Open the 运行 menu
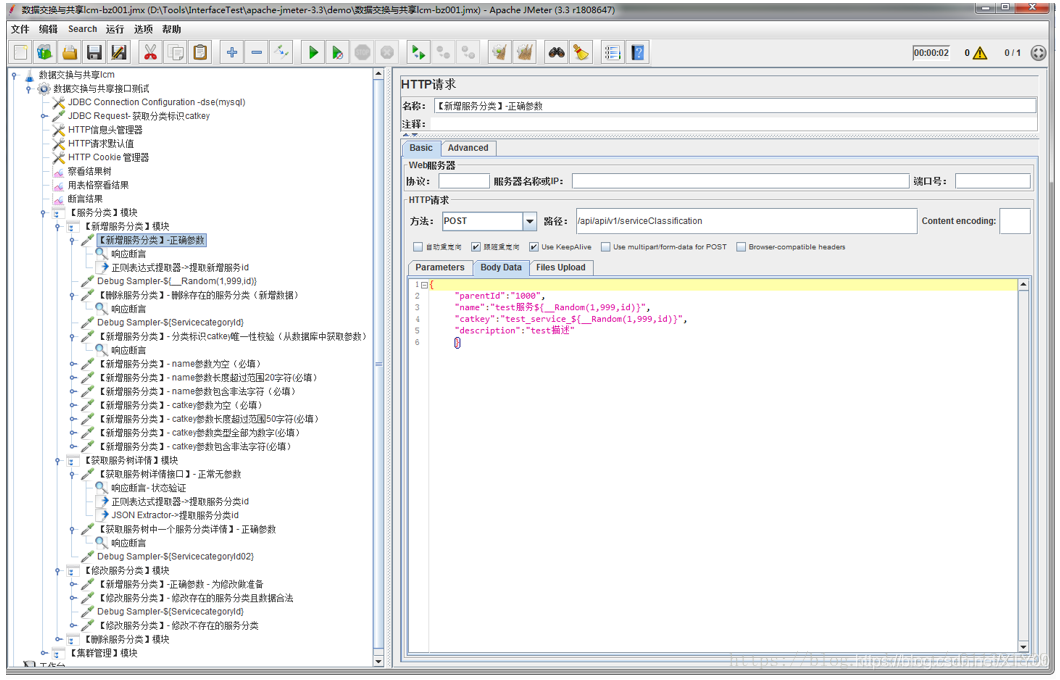Viewport: 1060px width, 680px height. pos(115,29)
